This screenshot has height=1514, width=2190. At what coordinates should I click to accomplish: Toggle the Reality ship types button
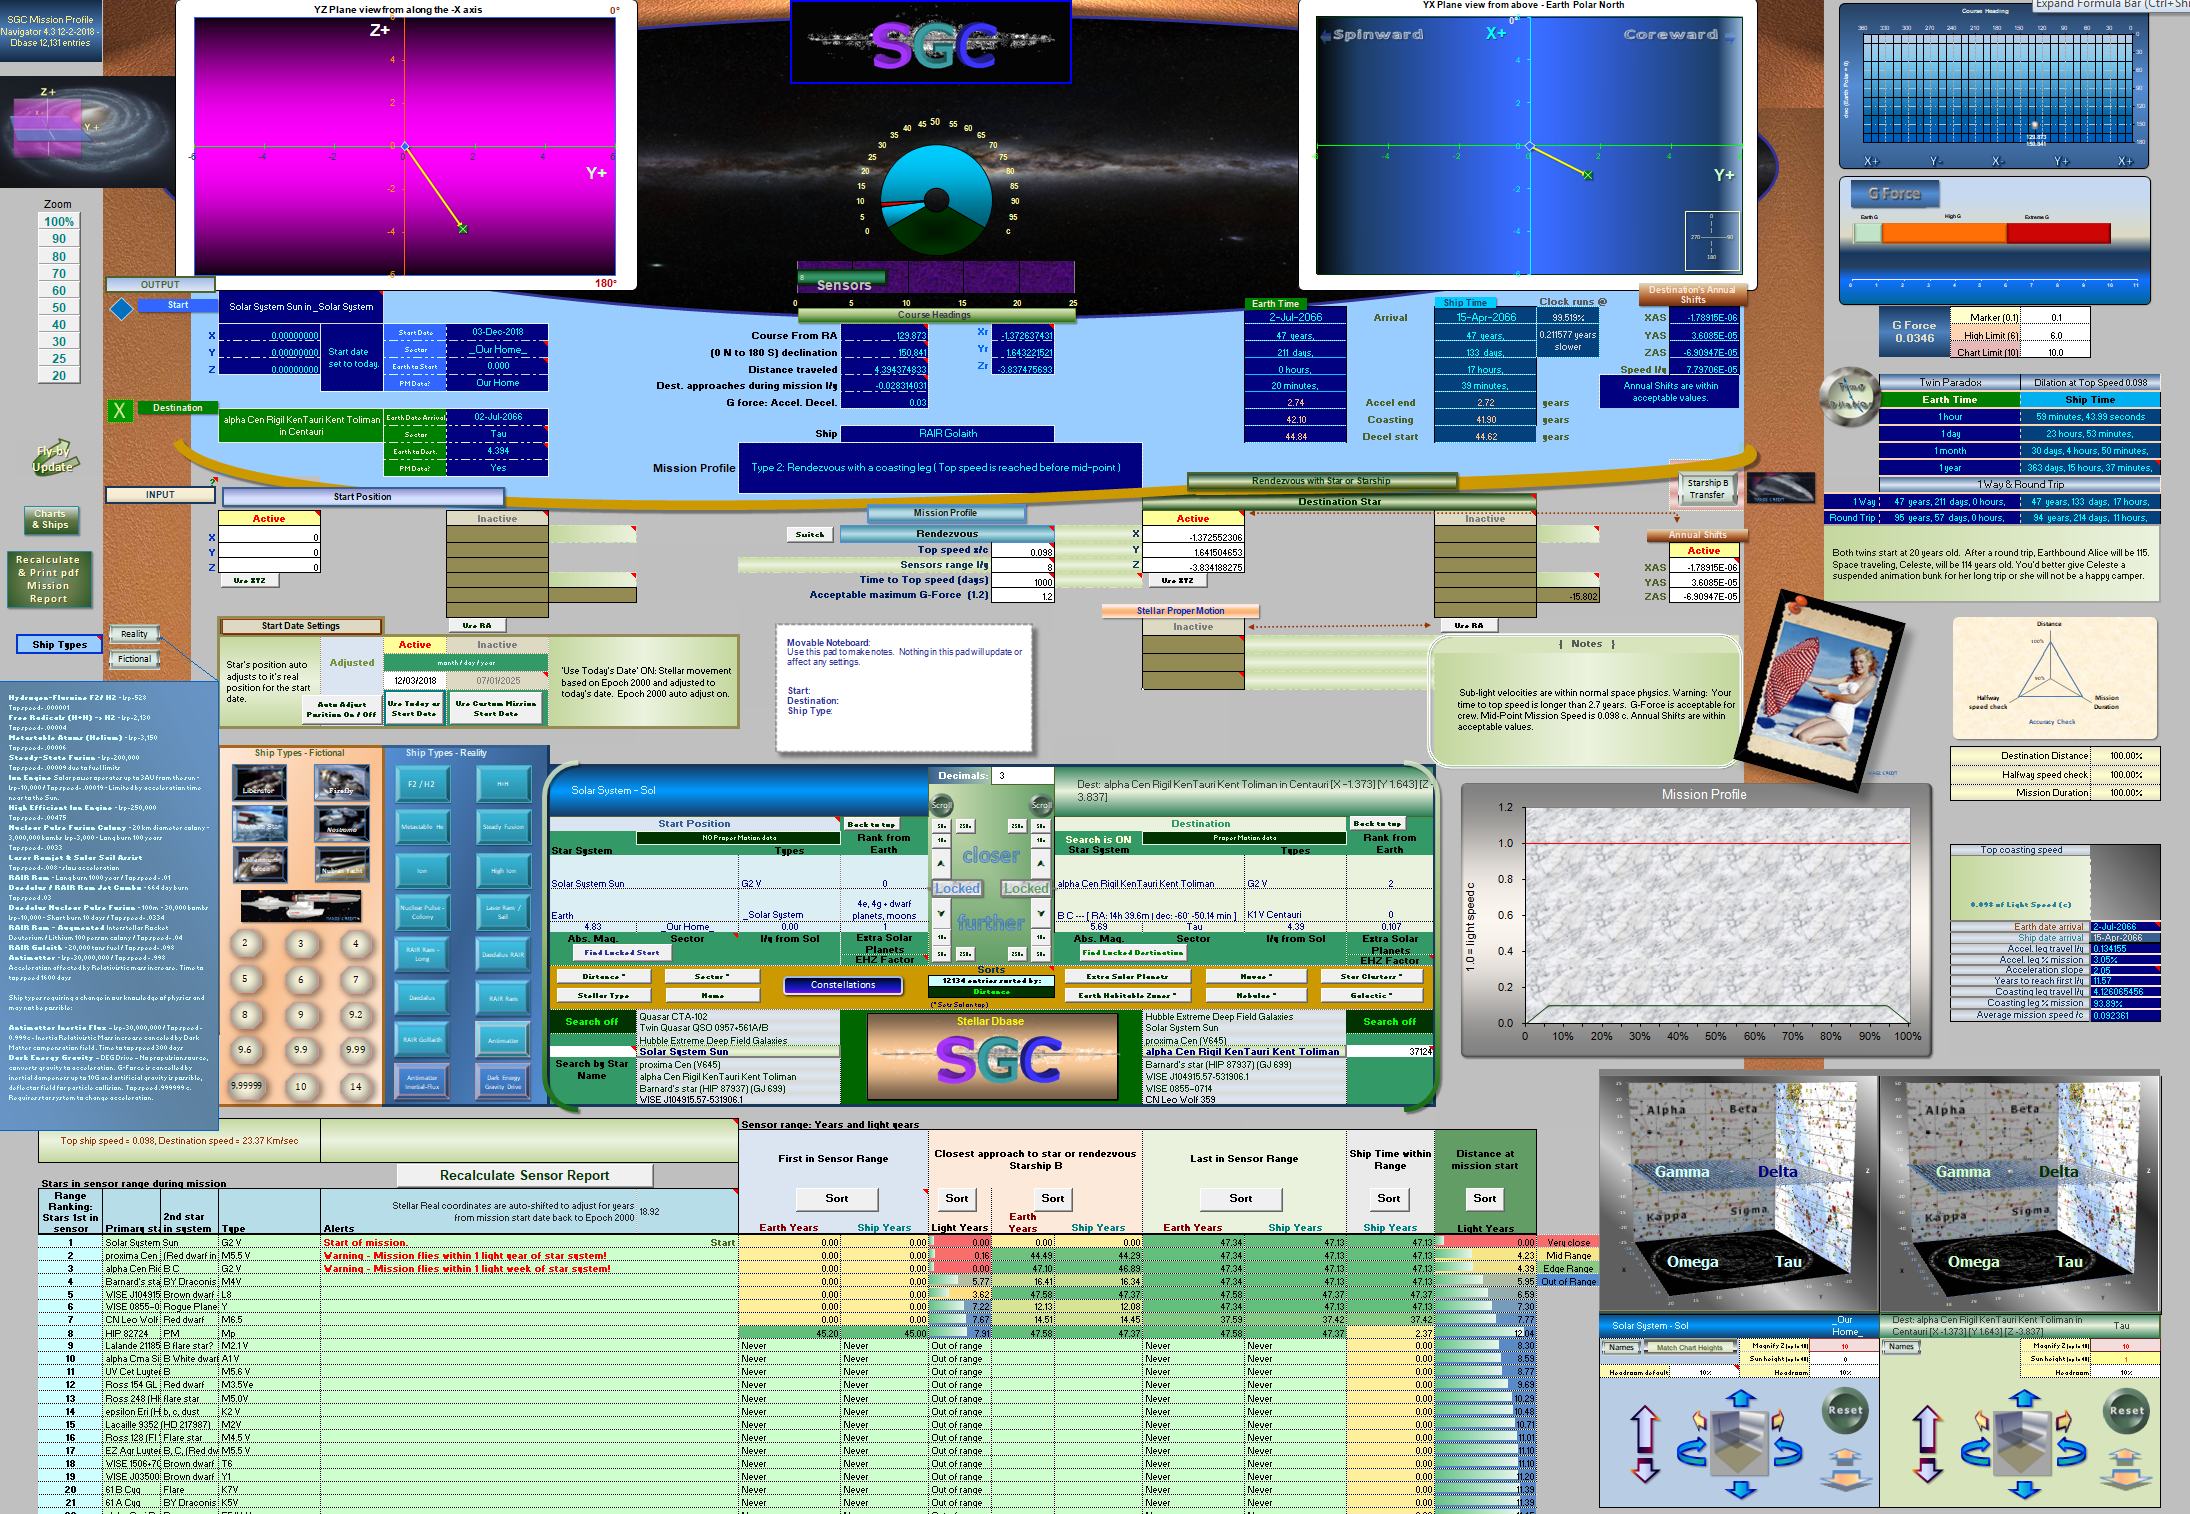[x=134, y=634]
